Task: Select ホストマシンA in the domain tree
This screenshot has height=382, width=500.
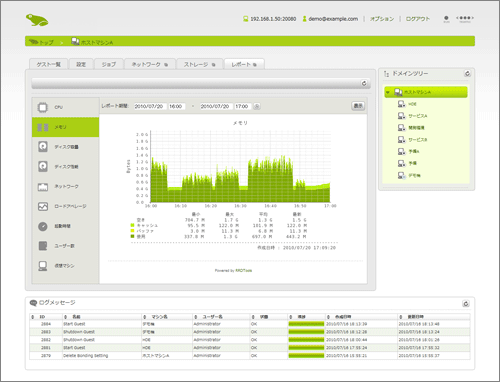Action: (x=426, y=92)
